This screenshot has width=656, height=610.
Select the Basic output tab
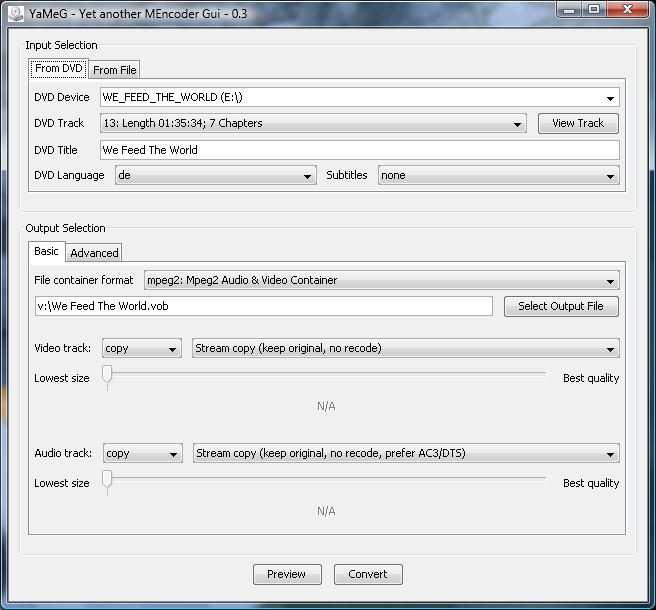46,252
